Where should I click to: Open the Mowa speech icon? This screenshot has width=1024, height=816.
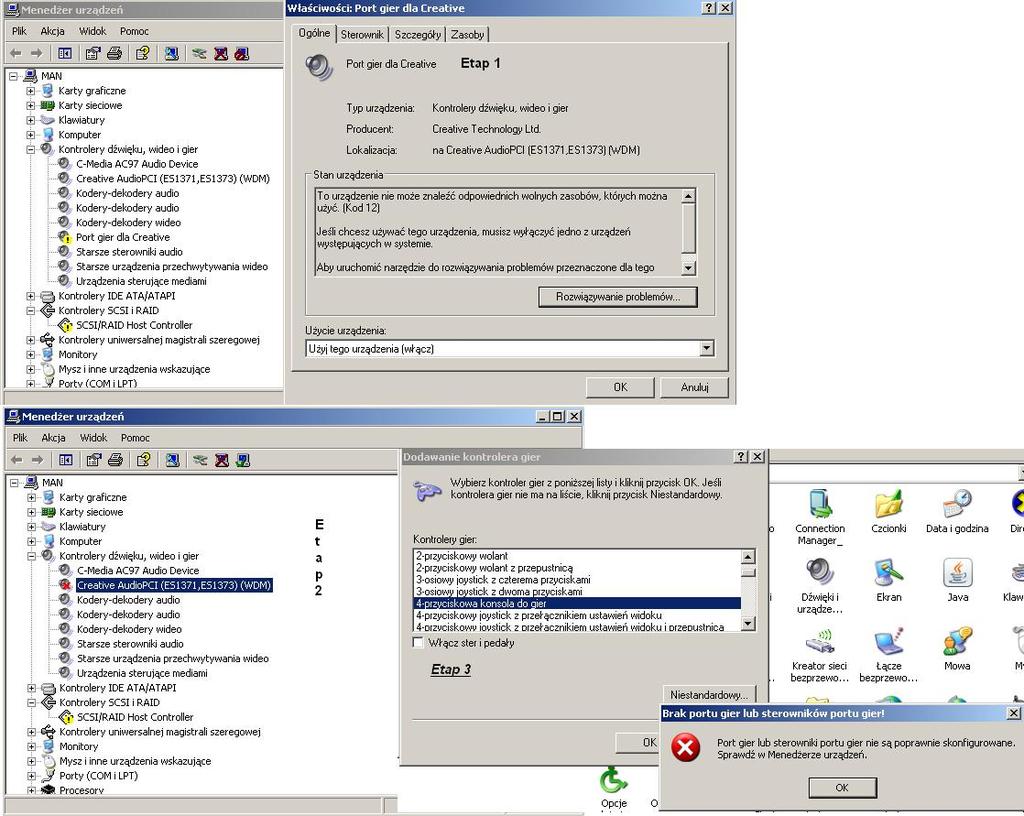tap(957, 644)
